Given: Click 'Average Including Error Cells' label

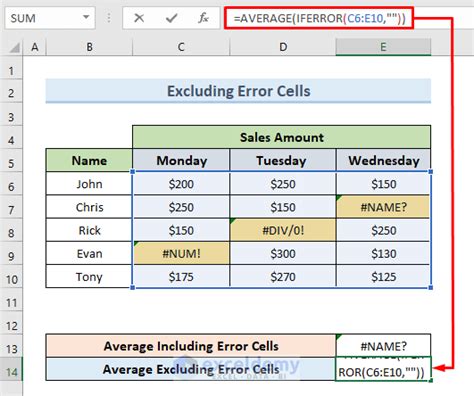Looking at the screenshot, I should pos(191,346).
